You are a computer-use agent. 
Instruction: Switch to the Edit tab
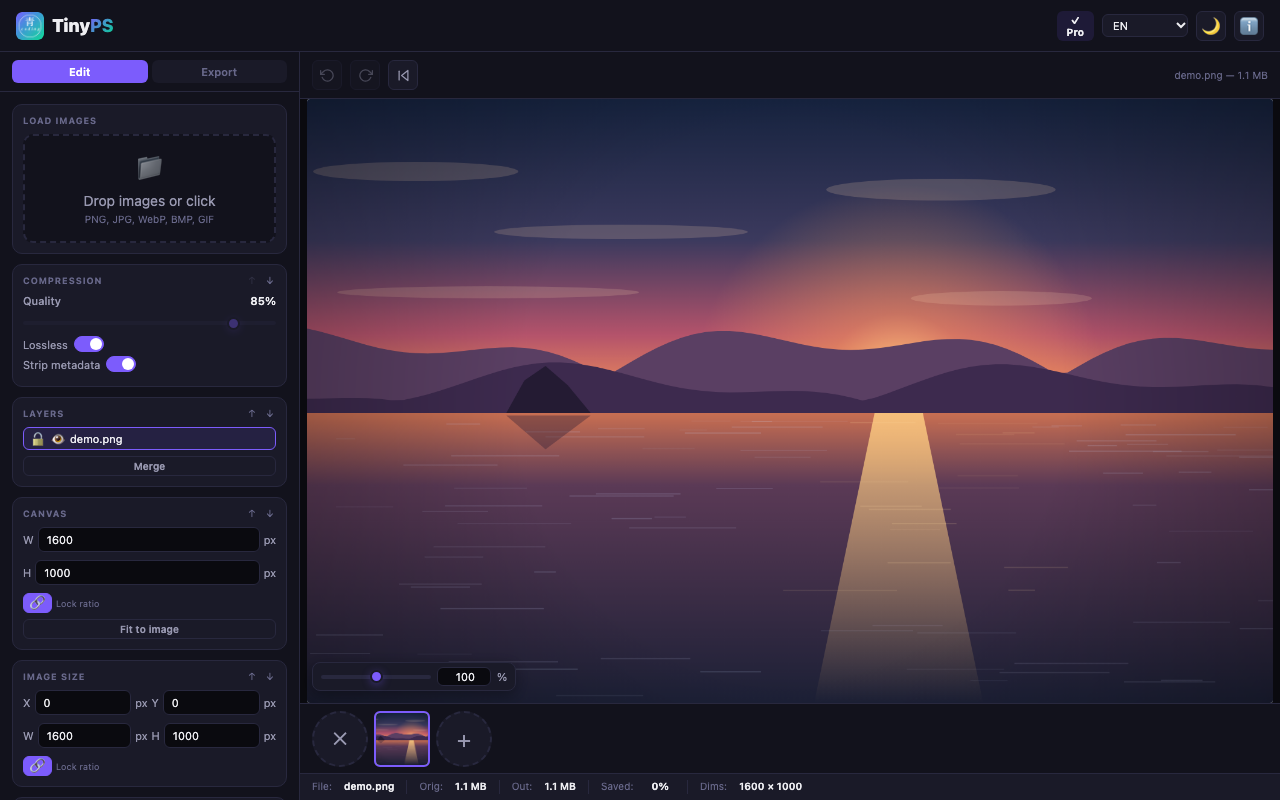[80, 72]
